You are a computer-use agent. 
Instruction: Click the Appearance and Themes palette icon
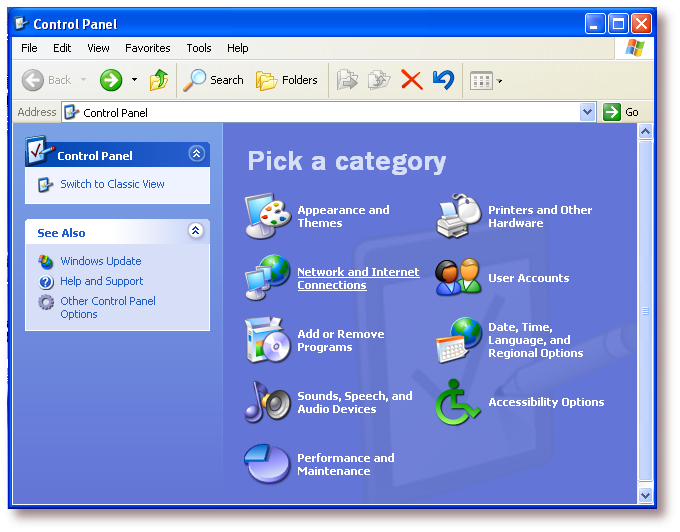[x=267, y=216]
